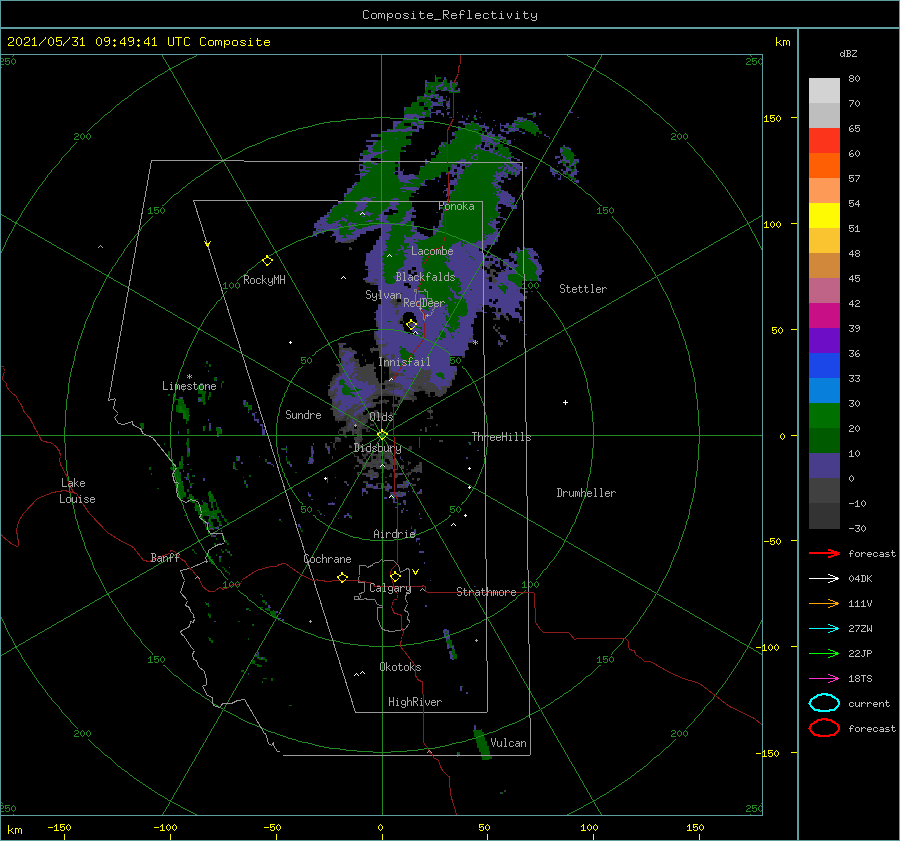The width and height of the screenshot is (900, 841).
Task: Click the Composite_Reflectivity title
Action: 450,15
